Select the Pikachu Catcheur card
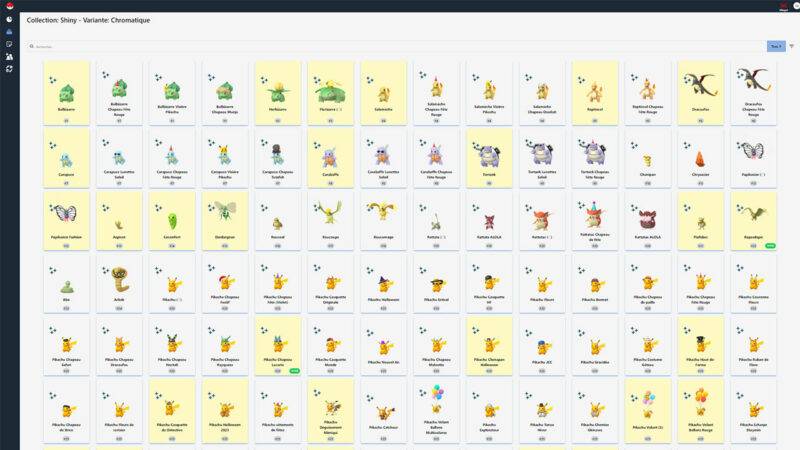This screenshot has height=450, width=800. tap(383, 411)
